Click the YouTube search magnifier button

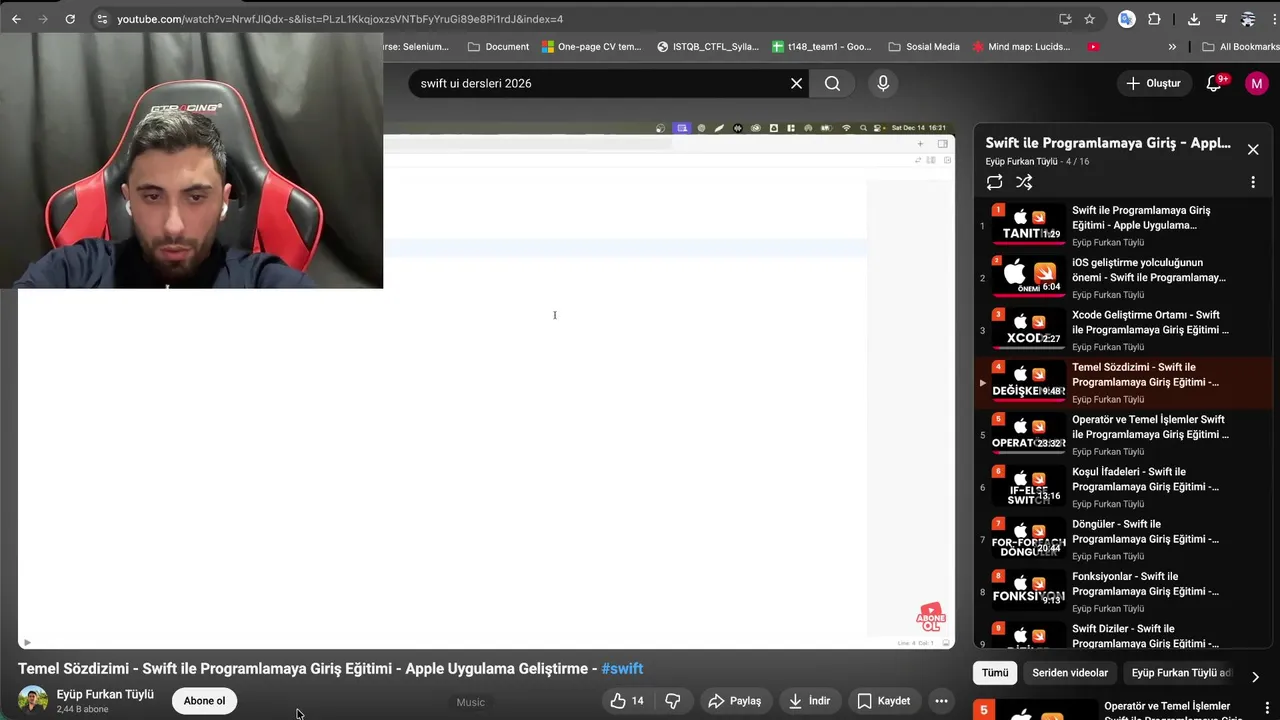pyautogui.click(x=832, y=84)
